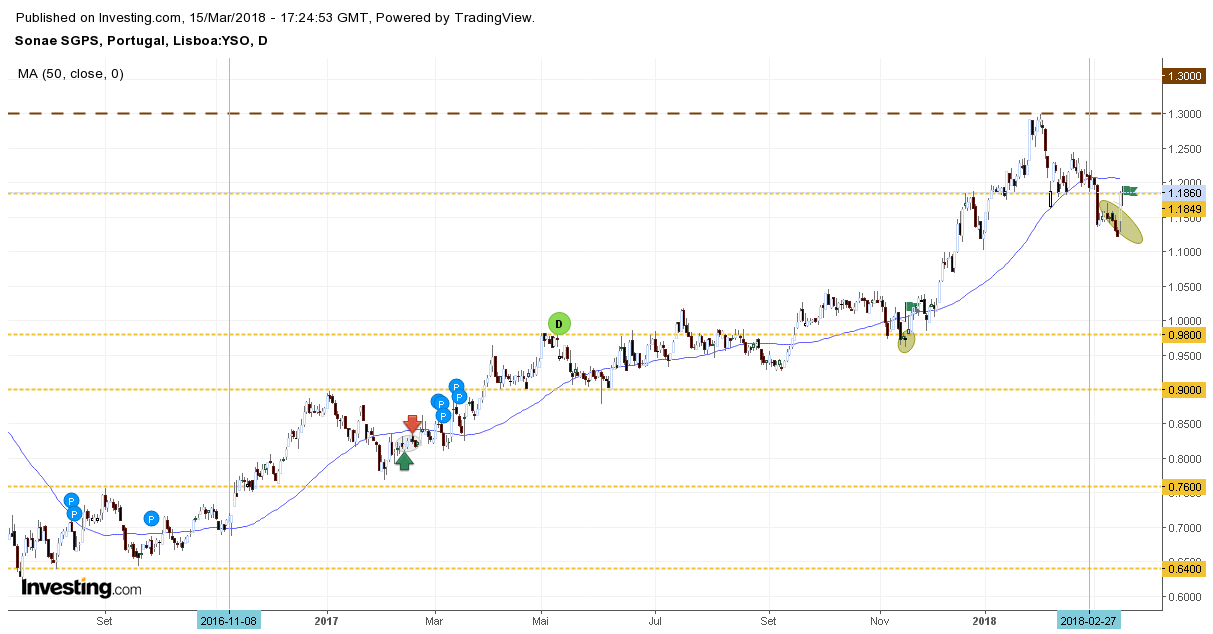Click the Set label before 2016-11-08
This screenshot has width=1213, height=634.
coord(104,620)
